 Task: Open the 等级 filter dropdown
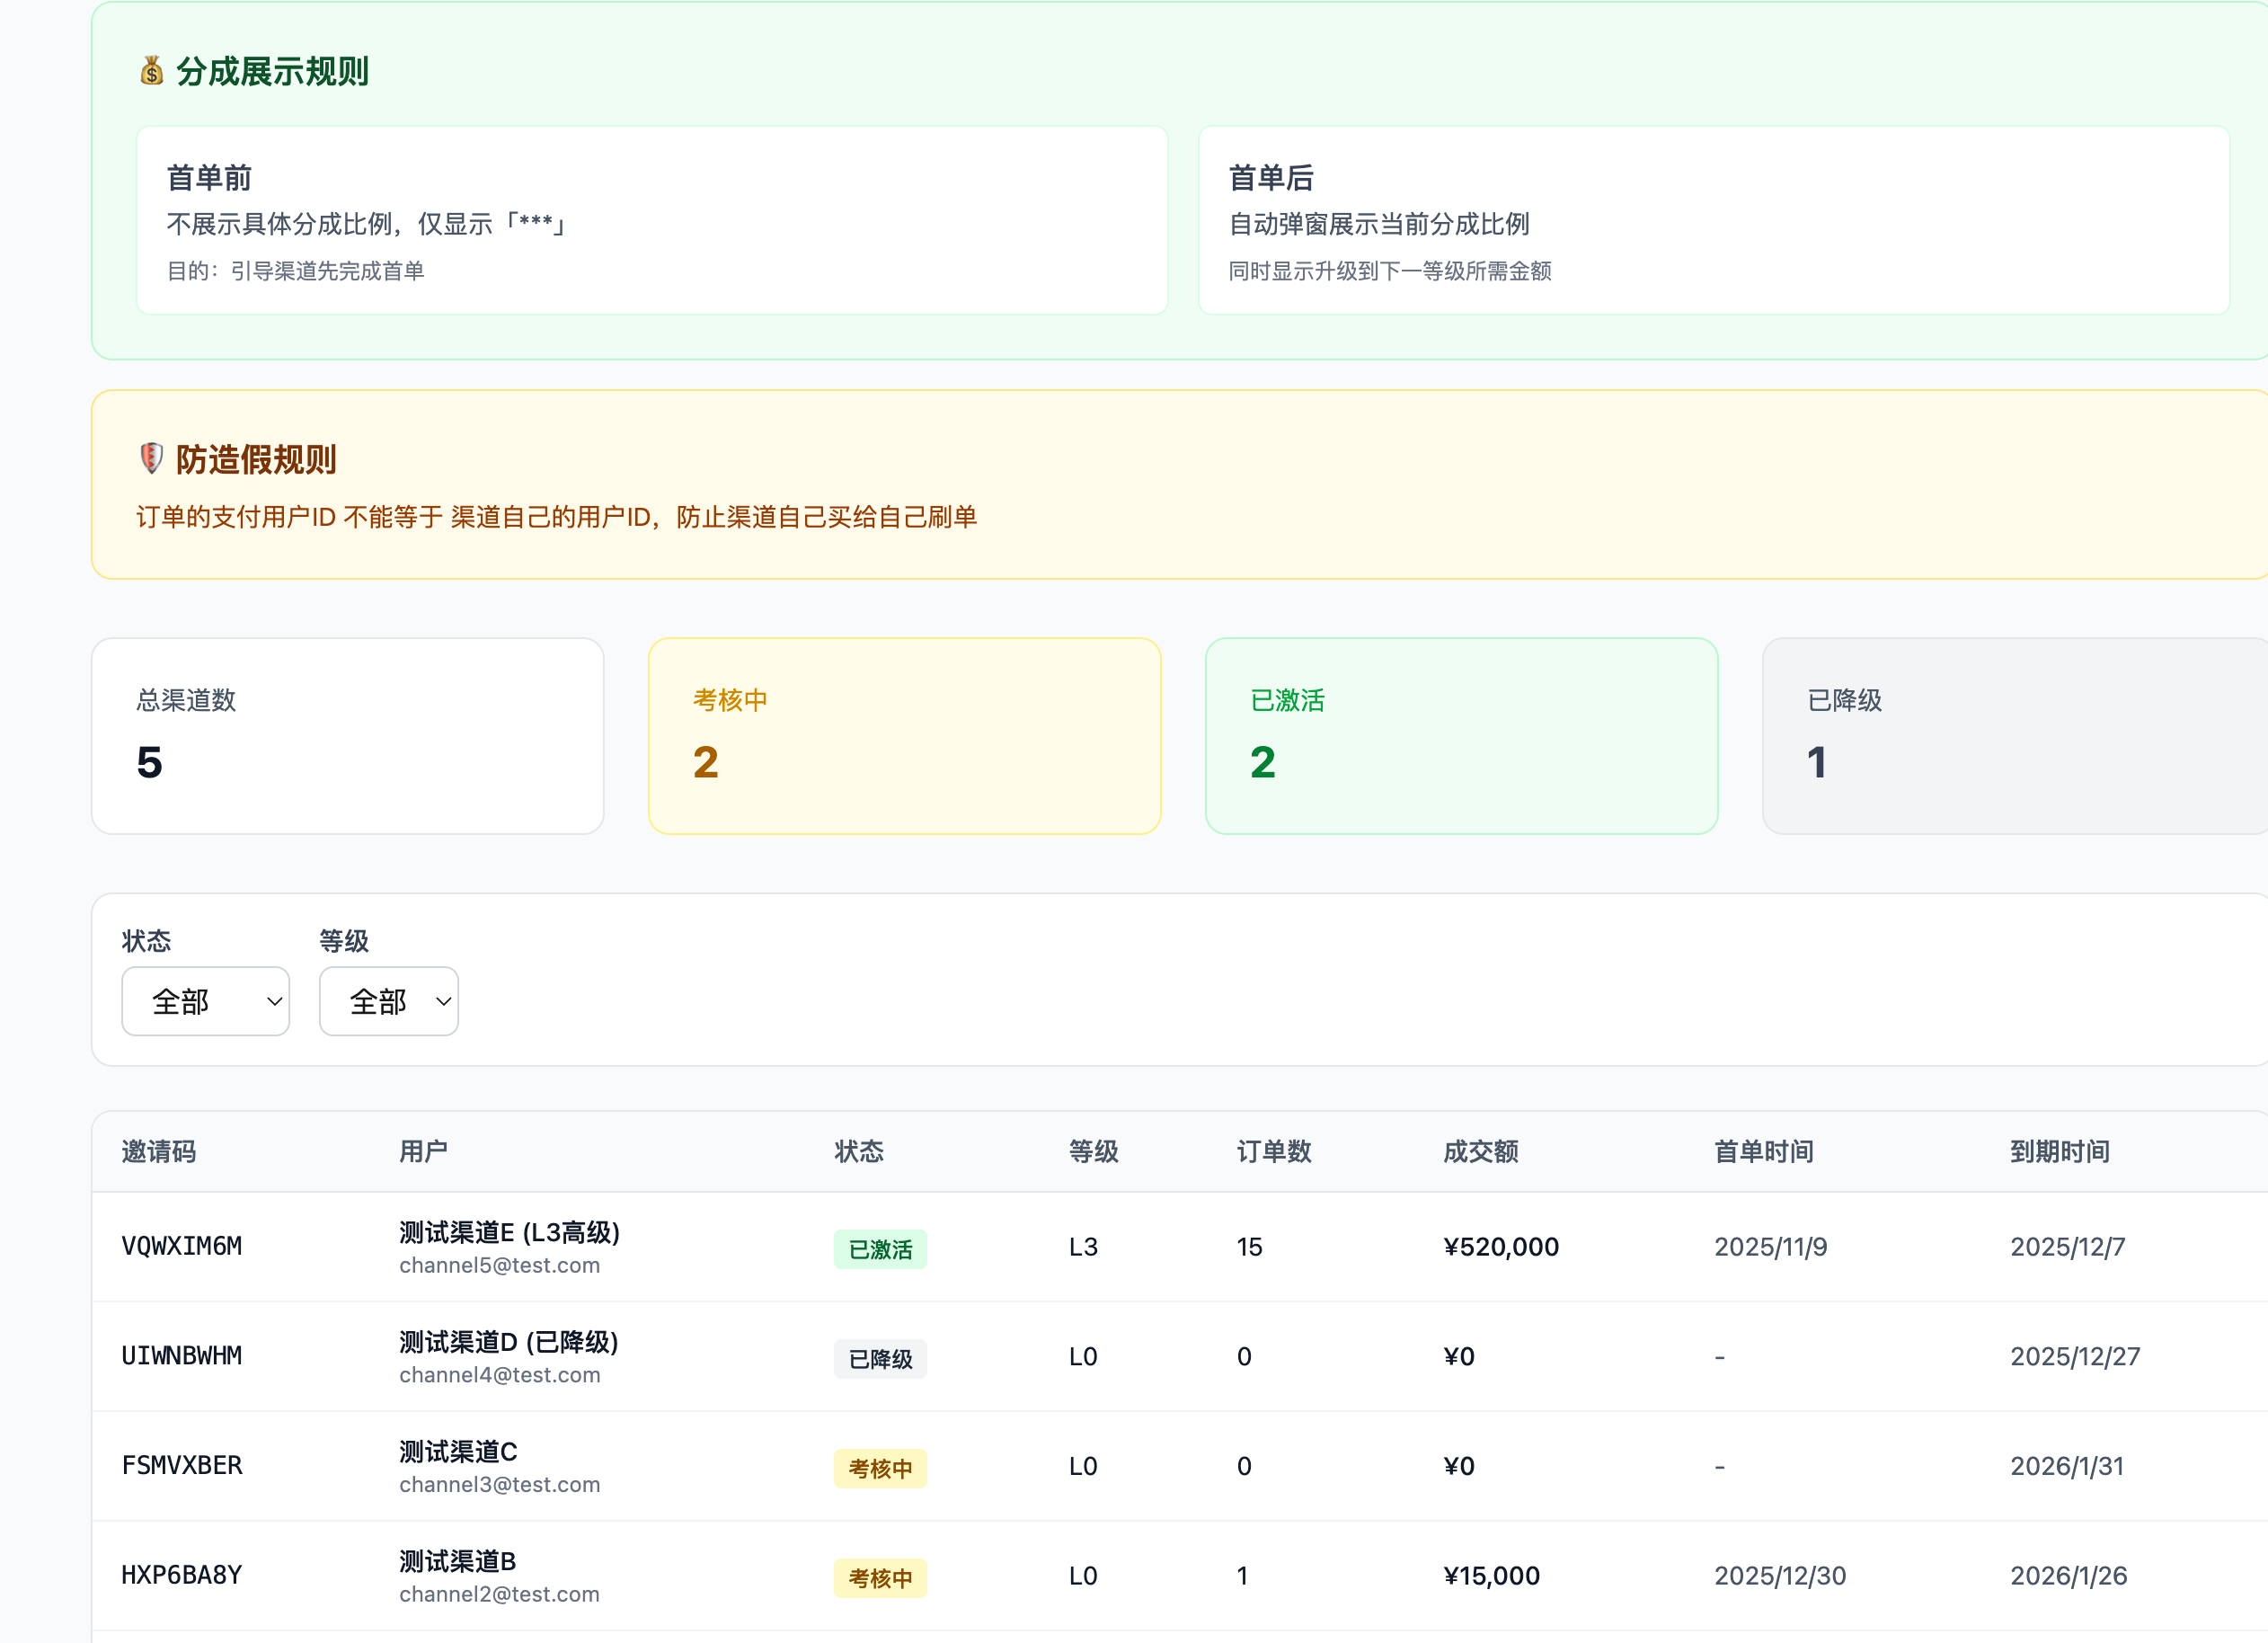pyautogui.click(x=388, y=1001)
